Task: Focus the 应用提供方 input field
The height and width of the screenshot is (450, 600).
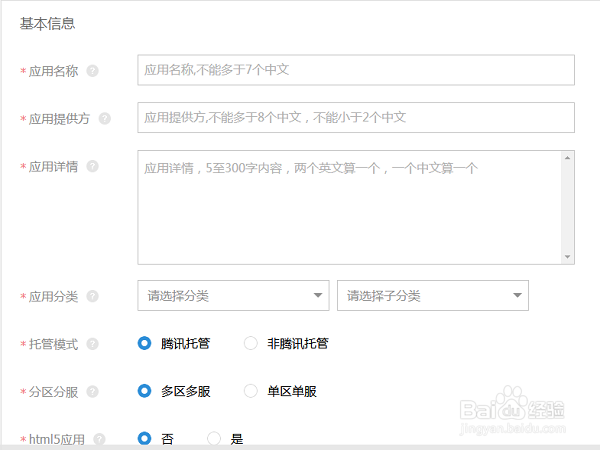Action: tap(356, 117)
